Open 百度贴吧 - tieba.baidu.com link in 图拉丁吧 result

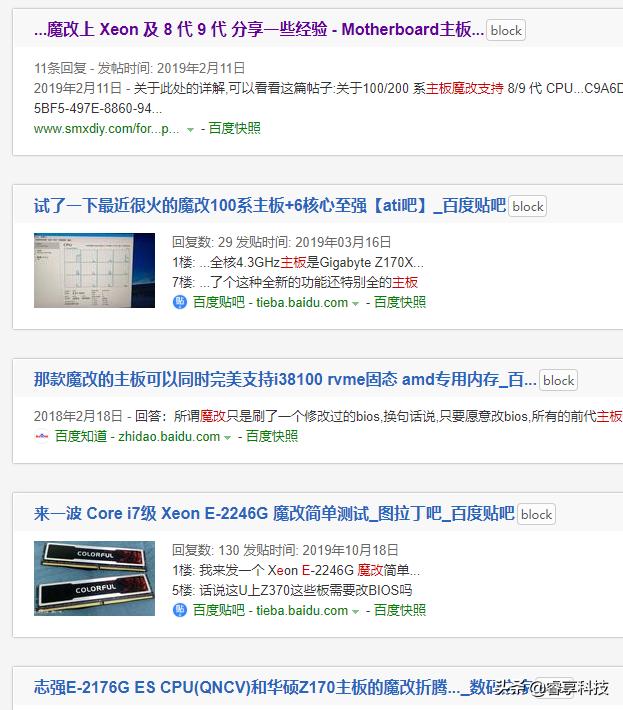click(270, 610)
